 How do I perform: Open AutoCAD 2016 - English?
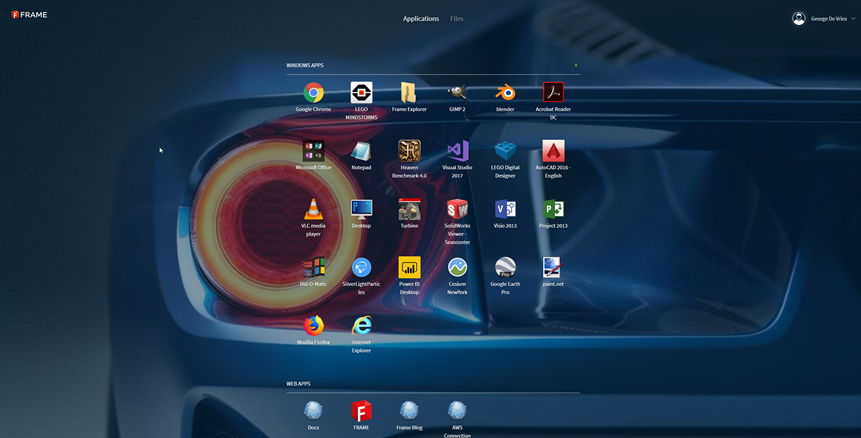coord(553,151)
